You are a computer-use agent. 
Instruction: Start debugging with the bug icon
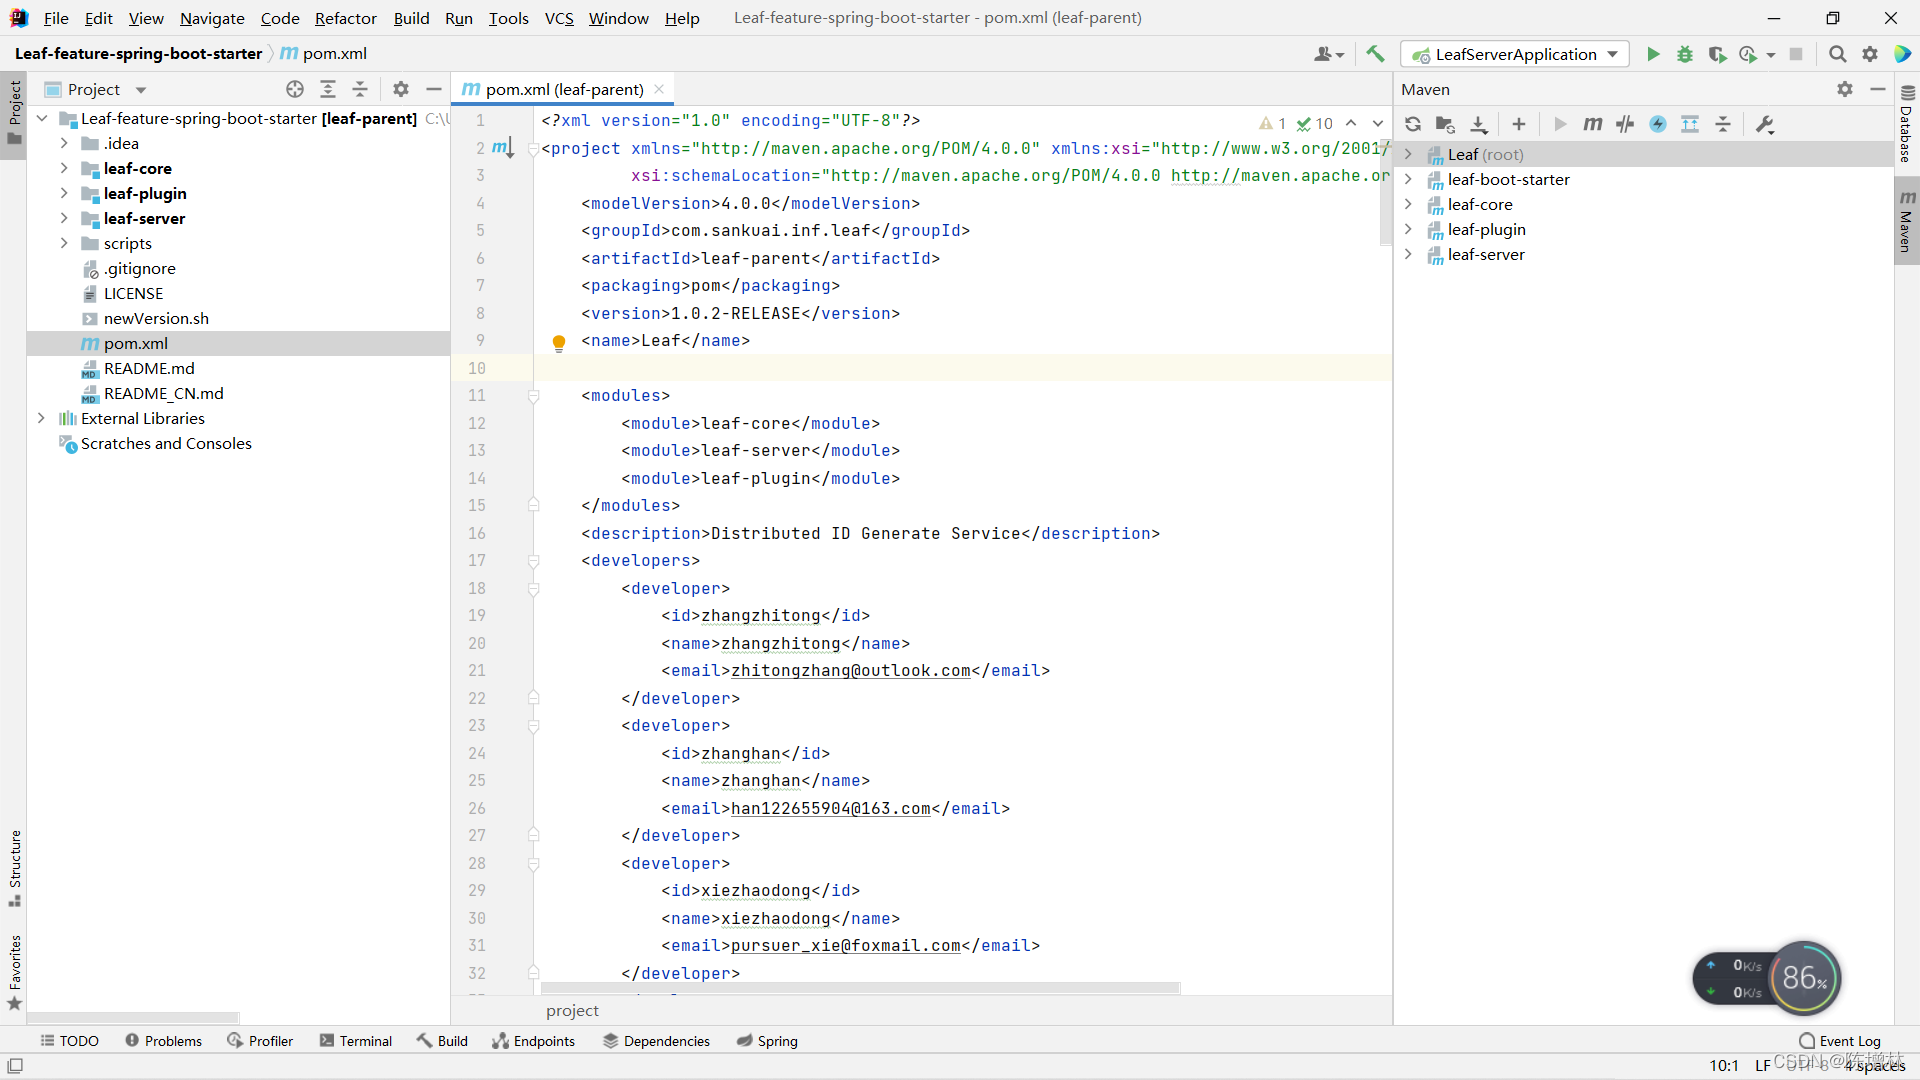1685,54
